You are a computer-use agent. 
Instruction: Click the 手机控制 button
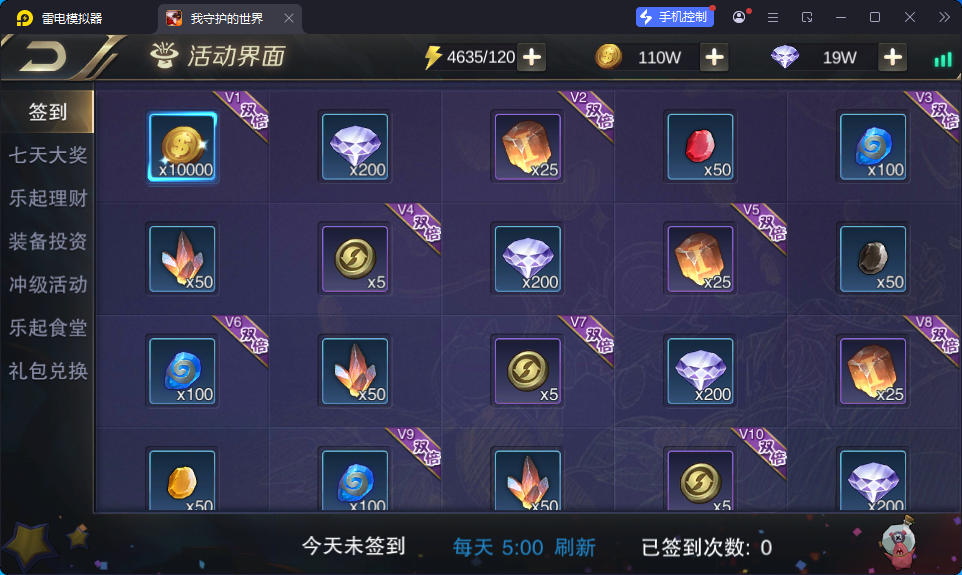674,17
